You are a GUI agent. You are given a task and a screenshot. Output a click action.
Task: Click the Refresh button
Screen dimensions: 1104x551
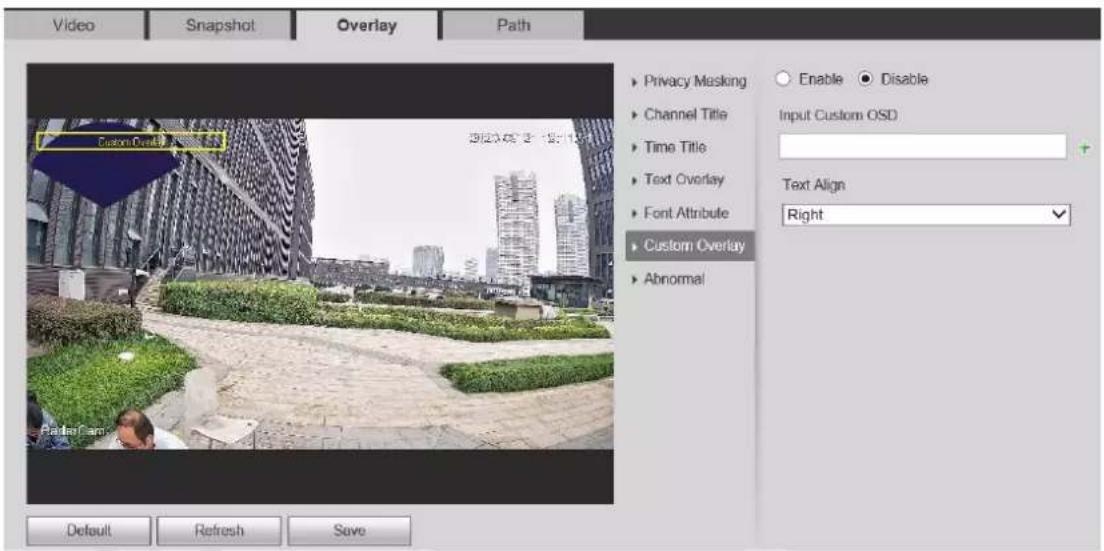(219, 530)
